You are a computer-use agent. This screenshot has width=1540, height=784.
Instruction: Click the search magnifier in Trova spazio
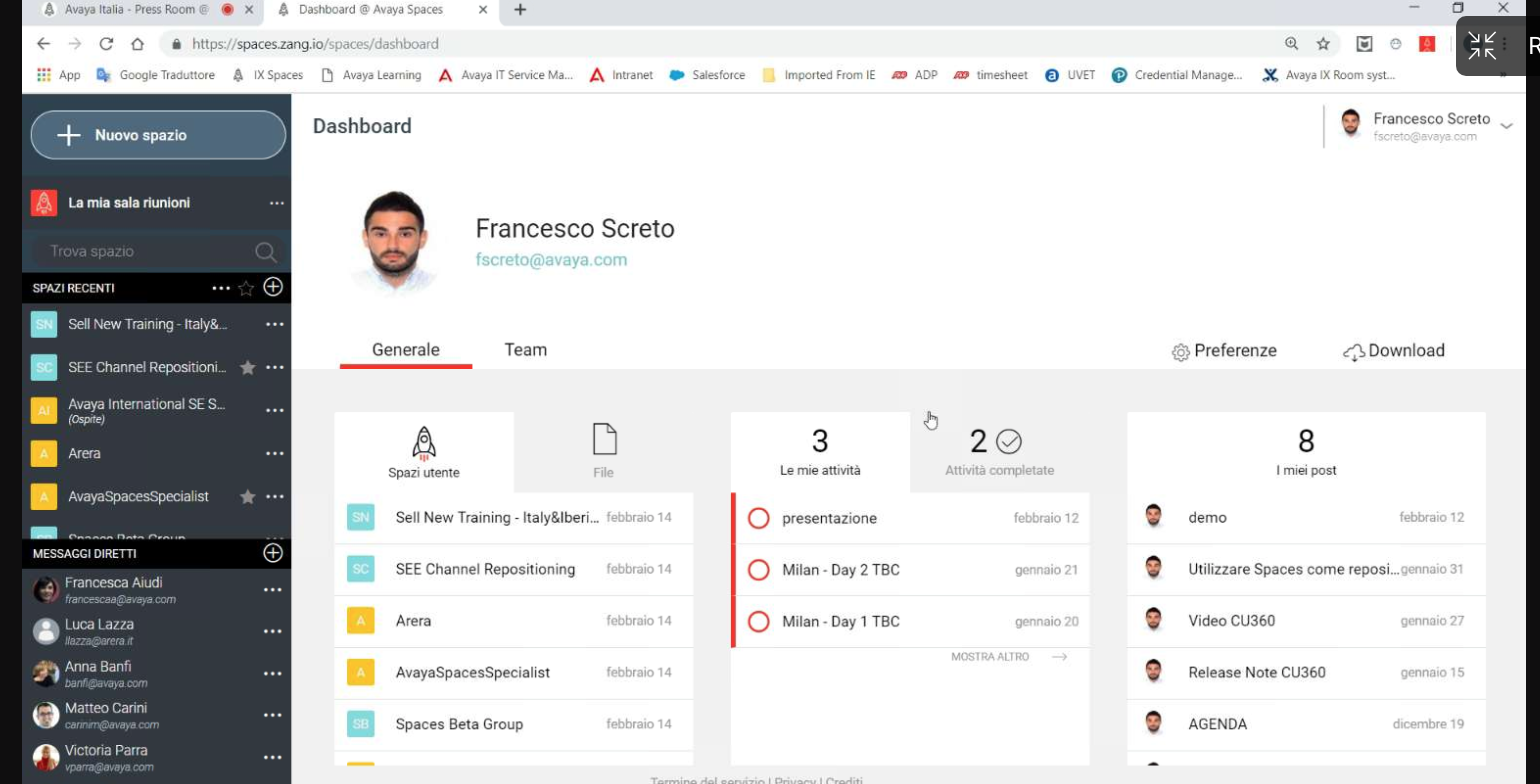coord(265,252)
